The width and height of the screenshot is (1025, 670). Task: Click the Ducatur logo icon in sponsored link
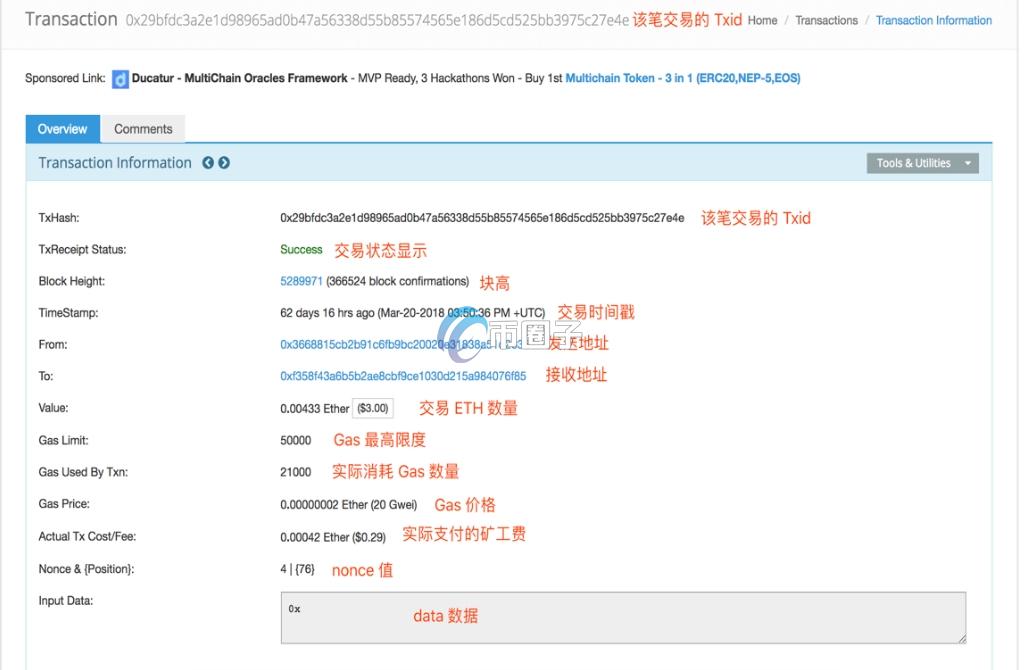tap(119, 78)
